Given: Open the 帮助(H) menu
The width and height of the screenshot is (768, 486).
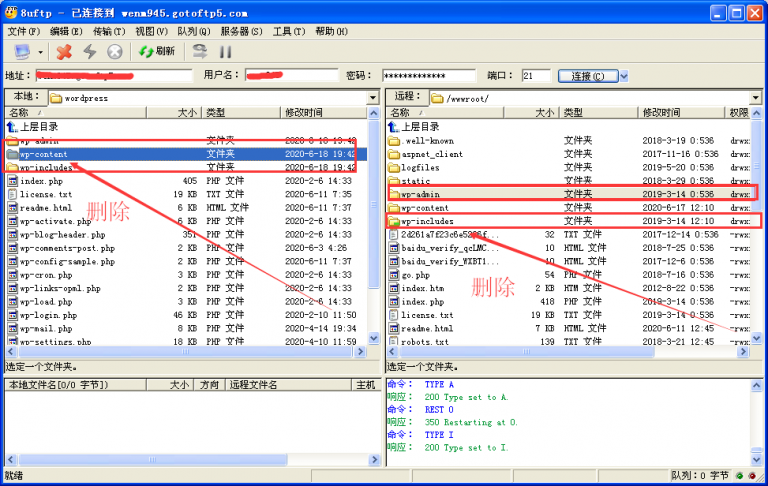Looking at the screenshot, I should pos(331,31).
